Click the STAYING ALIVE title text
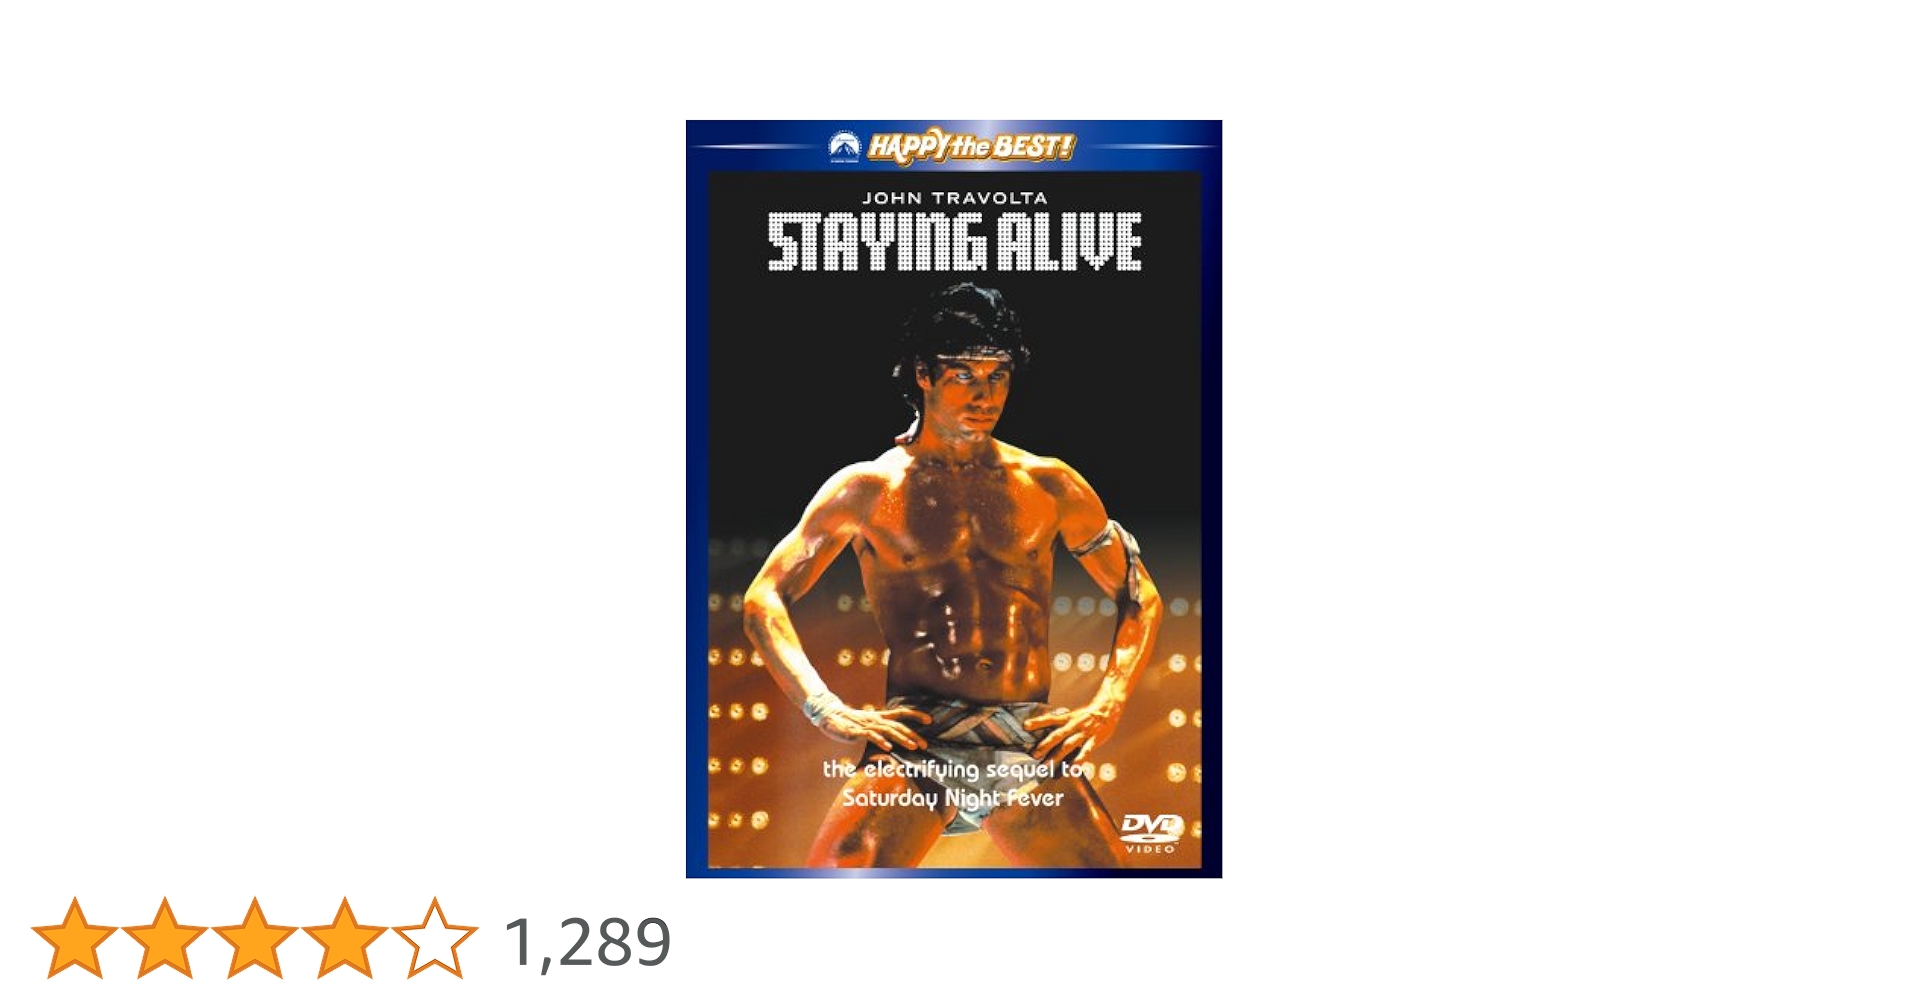Viewport: 1910px width, 1000px height. click(954, 241)
